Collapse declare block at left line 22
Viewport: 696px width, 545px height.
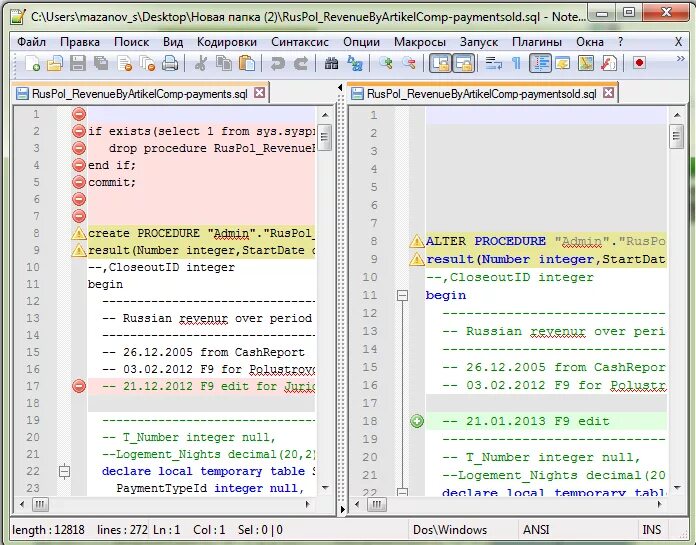(64, 471)
